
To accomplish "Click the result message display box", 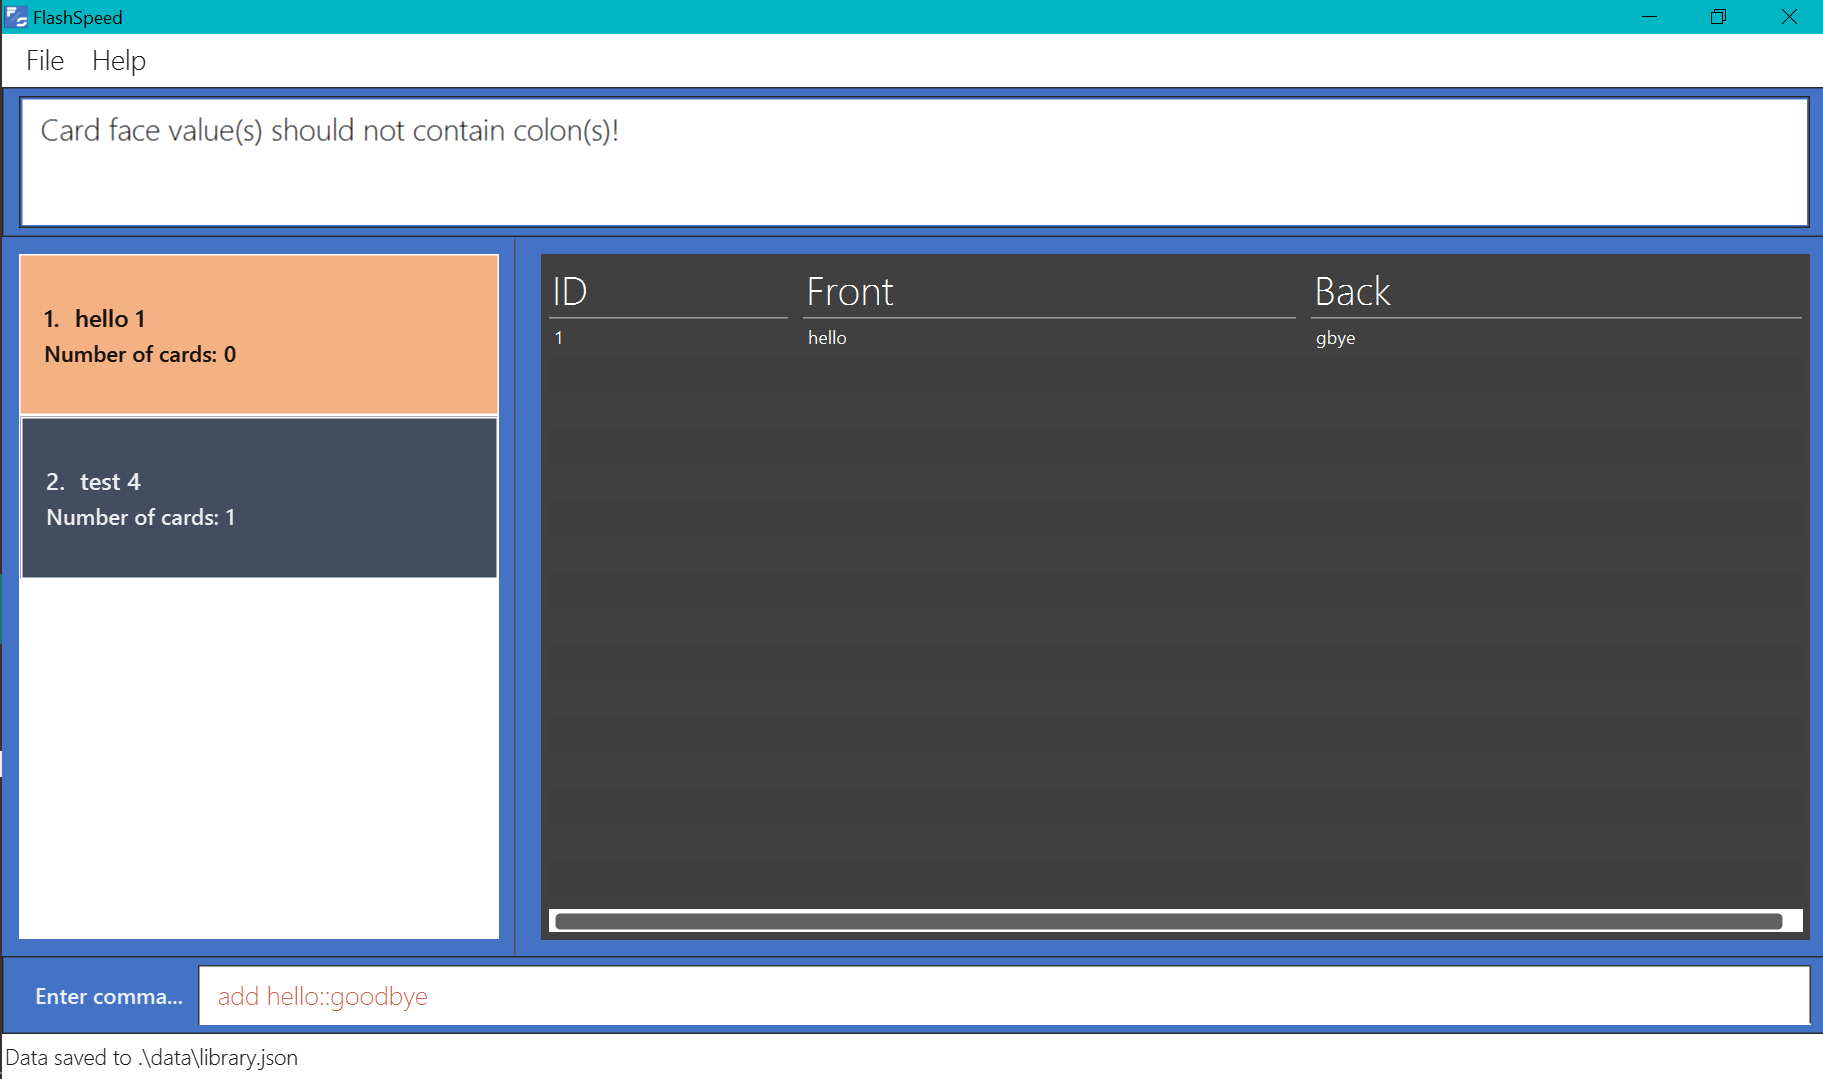I will (914, 162).
